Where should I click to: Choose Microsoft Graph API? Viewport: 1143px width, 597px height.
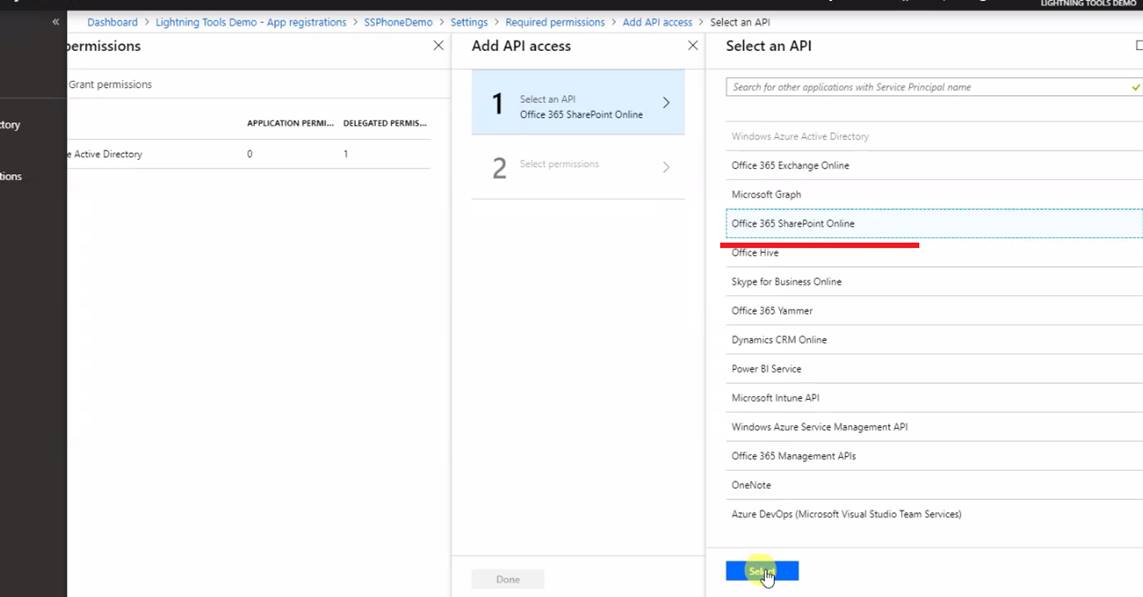coord(935,195)
